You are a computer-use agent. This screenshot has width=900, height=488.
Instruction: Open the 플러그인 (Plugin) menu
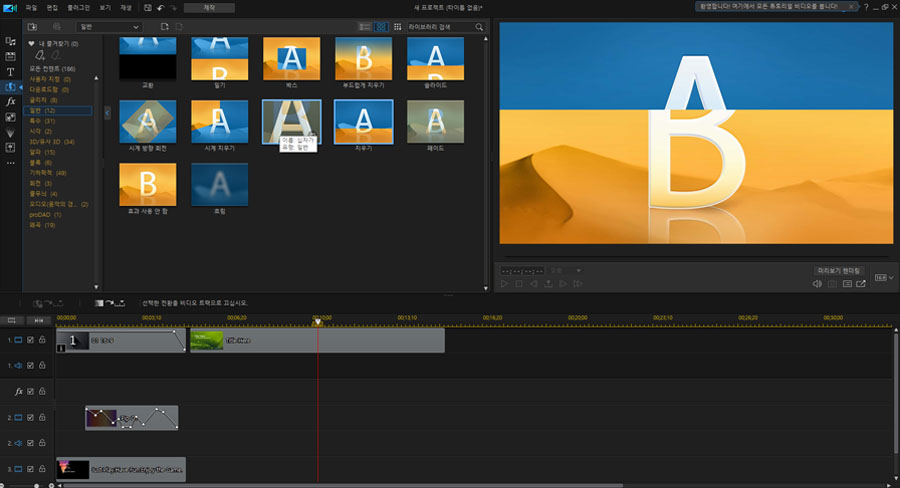tap(79, 8)
